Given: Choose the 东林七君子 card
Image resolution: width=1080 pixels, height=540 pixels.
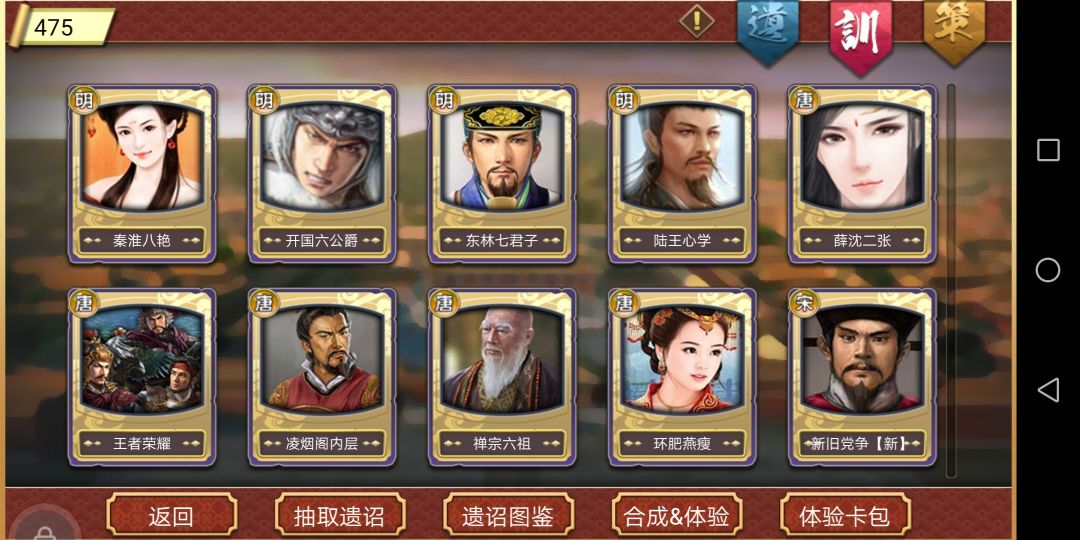Looking at the screenshot, I should [502, 174].
